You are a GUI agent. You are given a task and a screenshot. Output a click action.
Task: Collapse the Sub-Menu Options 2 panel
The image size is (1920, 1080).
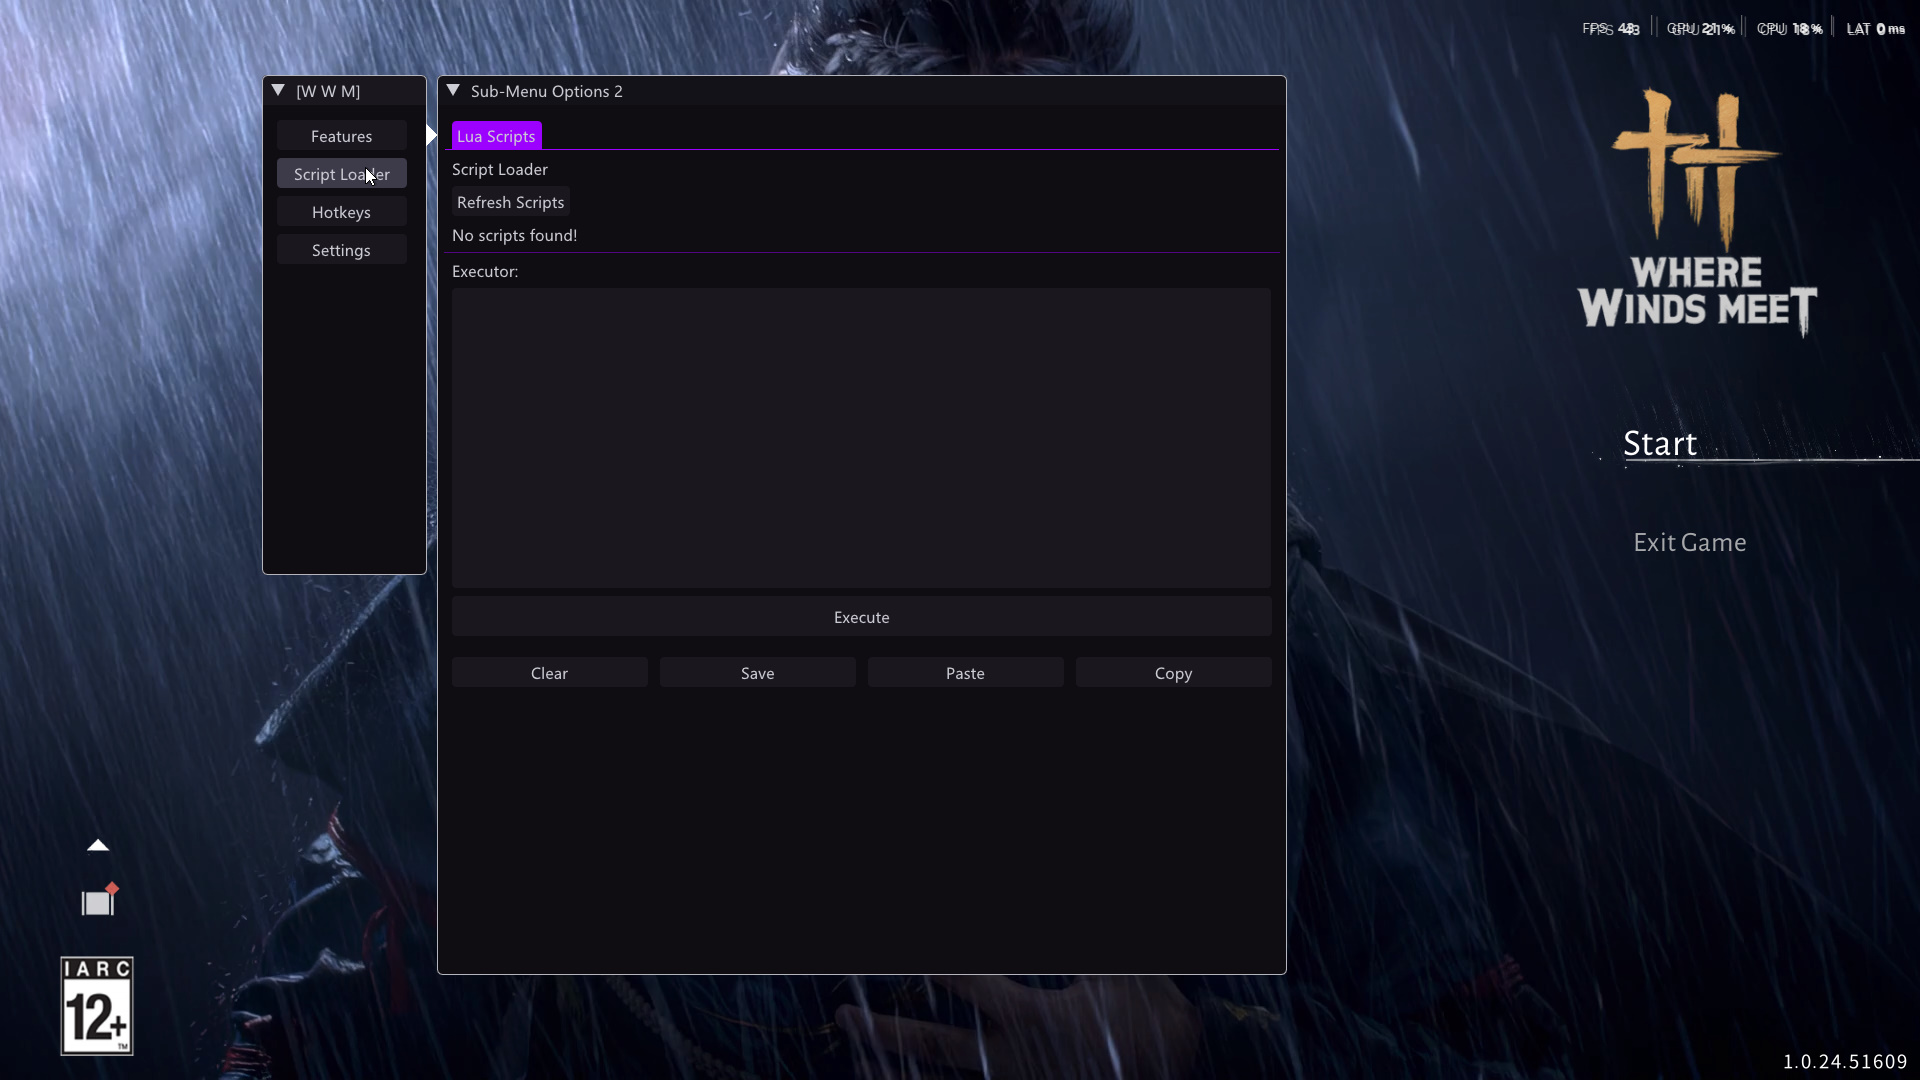coord(453,90)
